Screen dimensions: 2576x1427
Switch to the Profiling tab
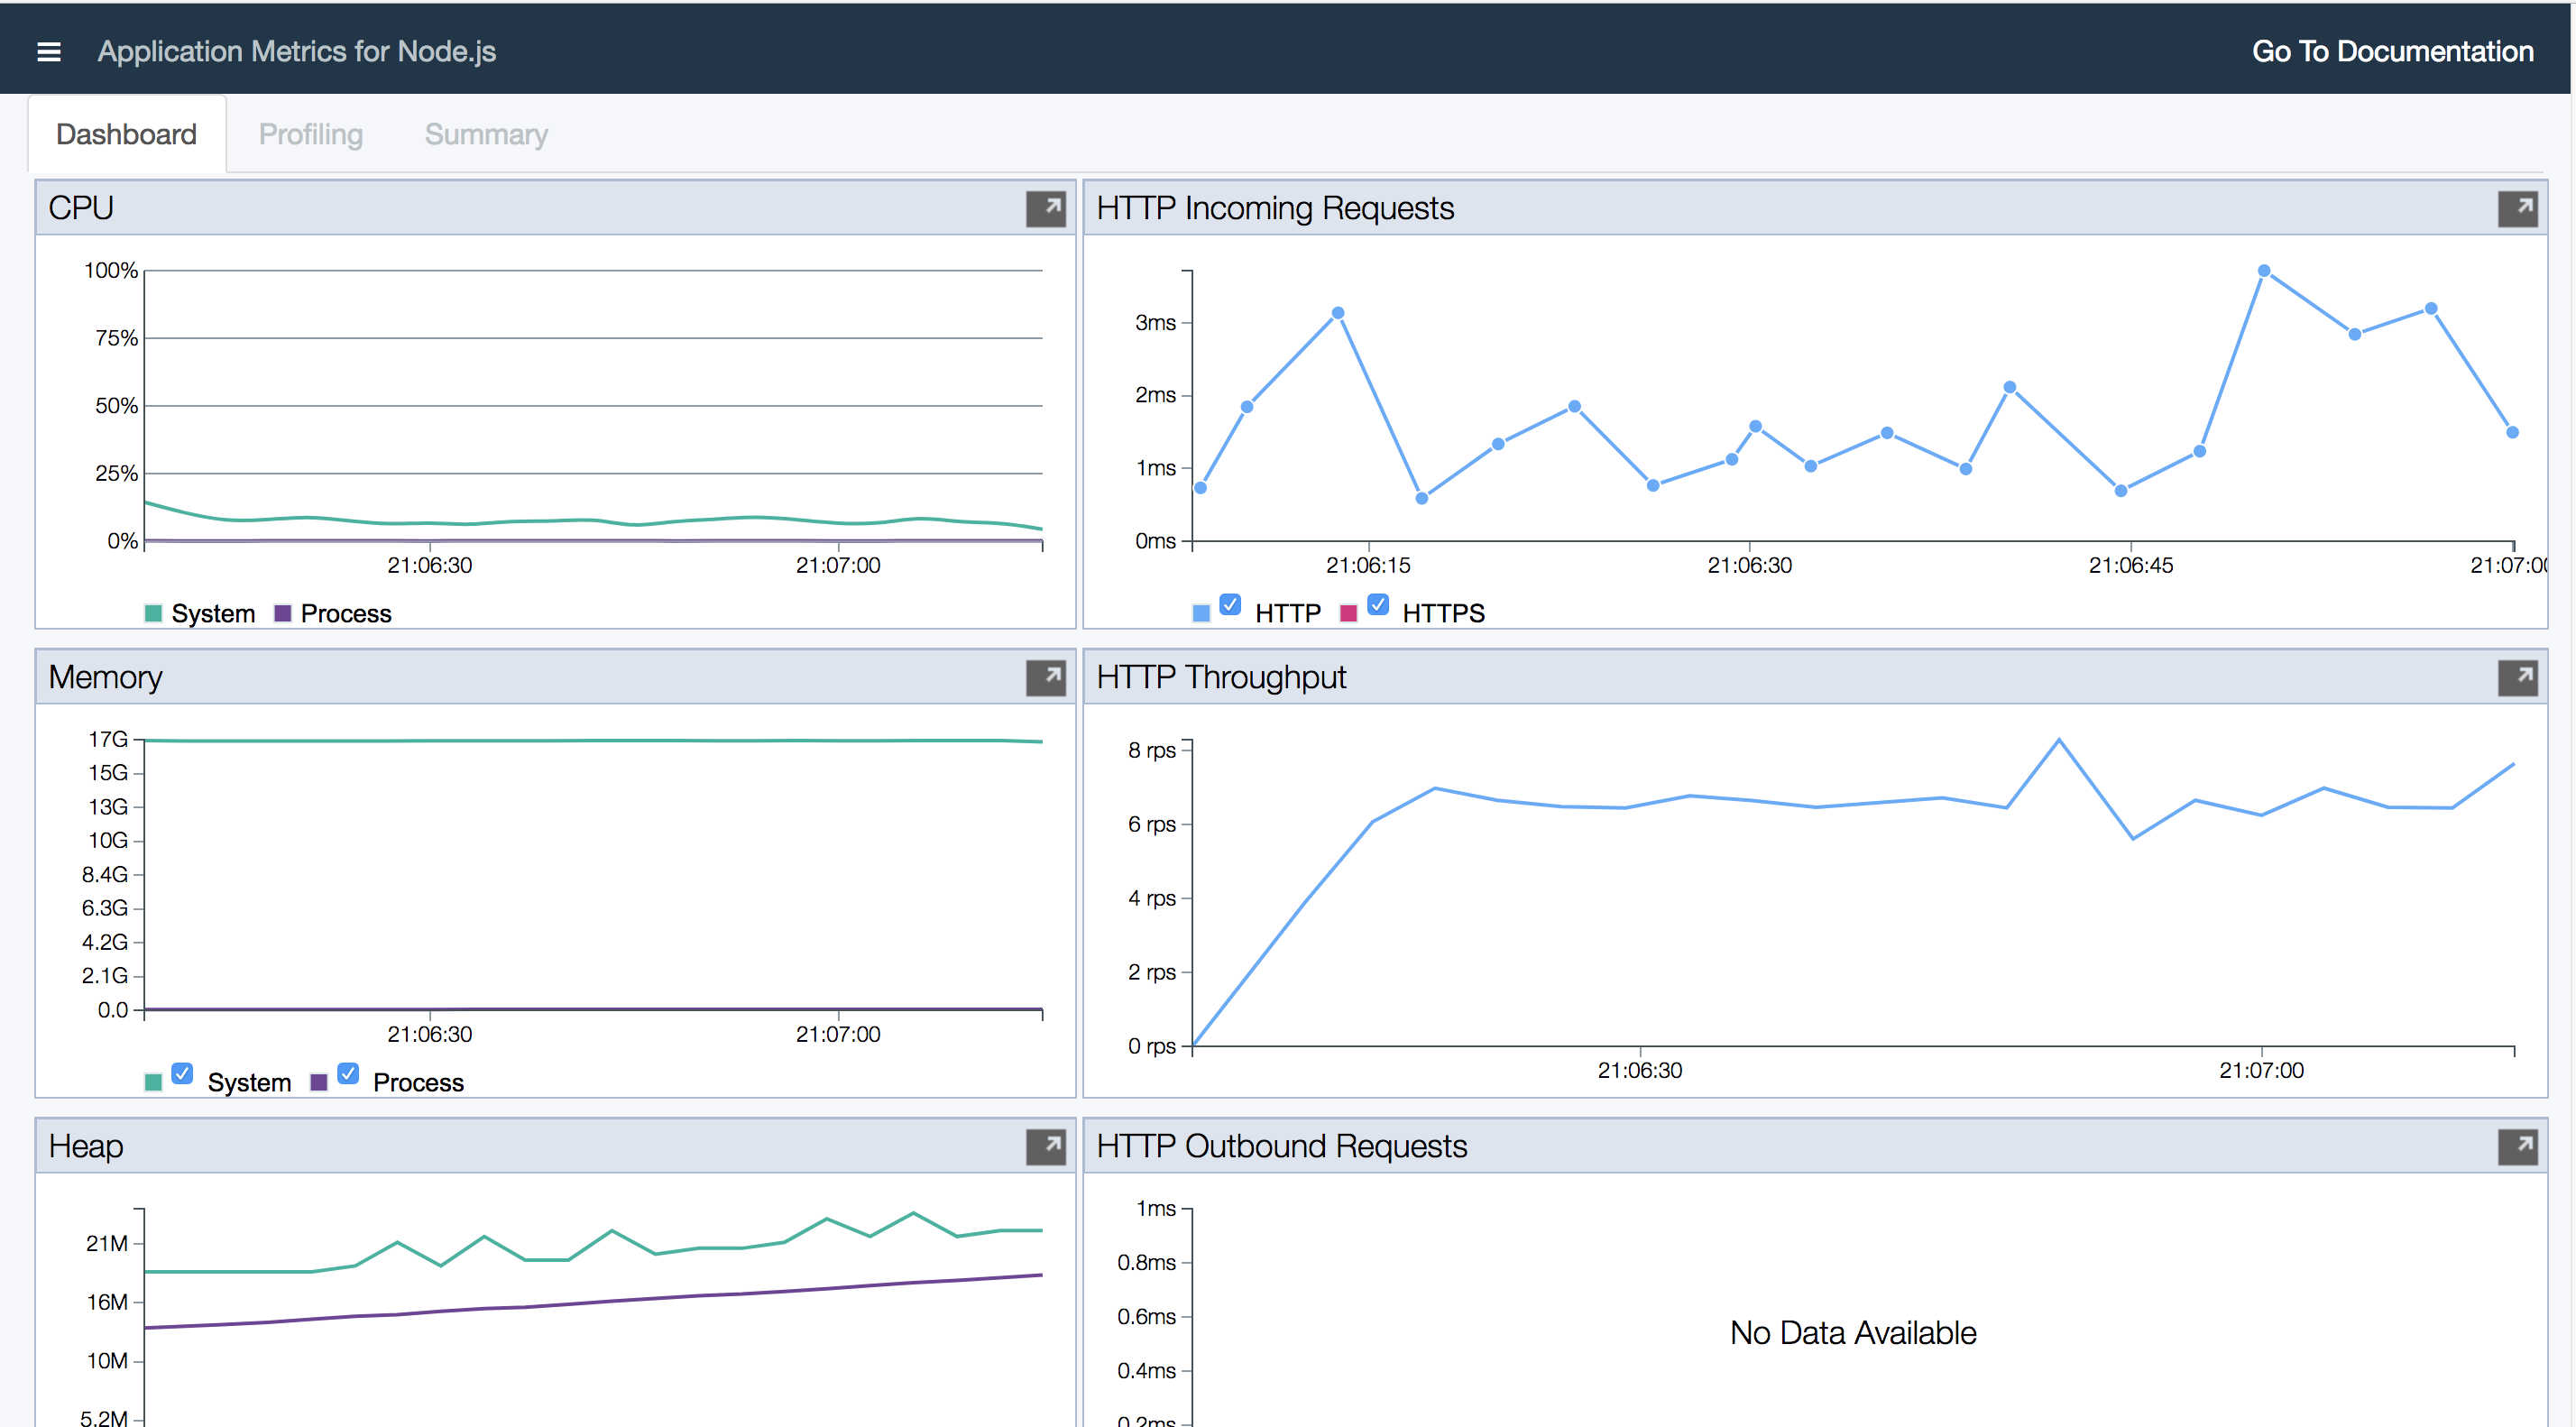pos(310,134)
